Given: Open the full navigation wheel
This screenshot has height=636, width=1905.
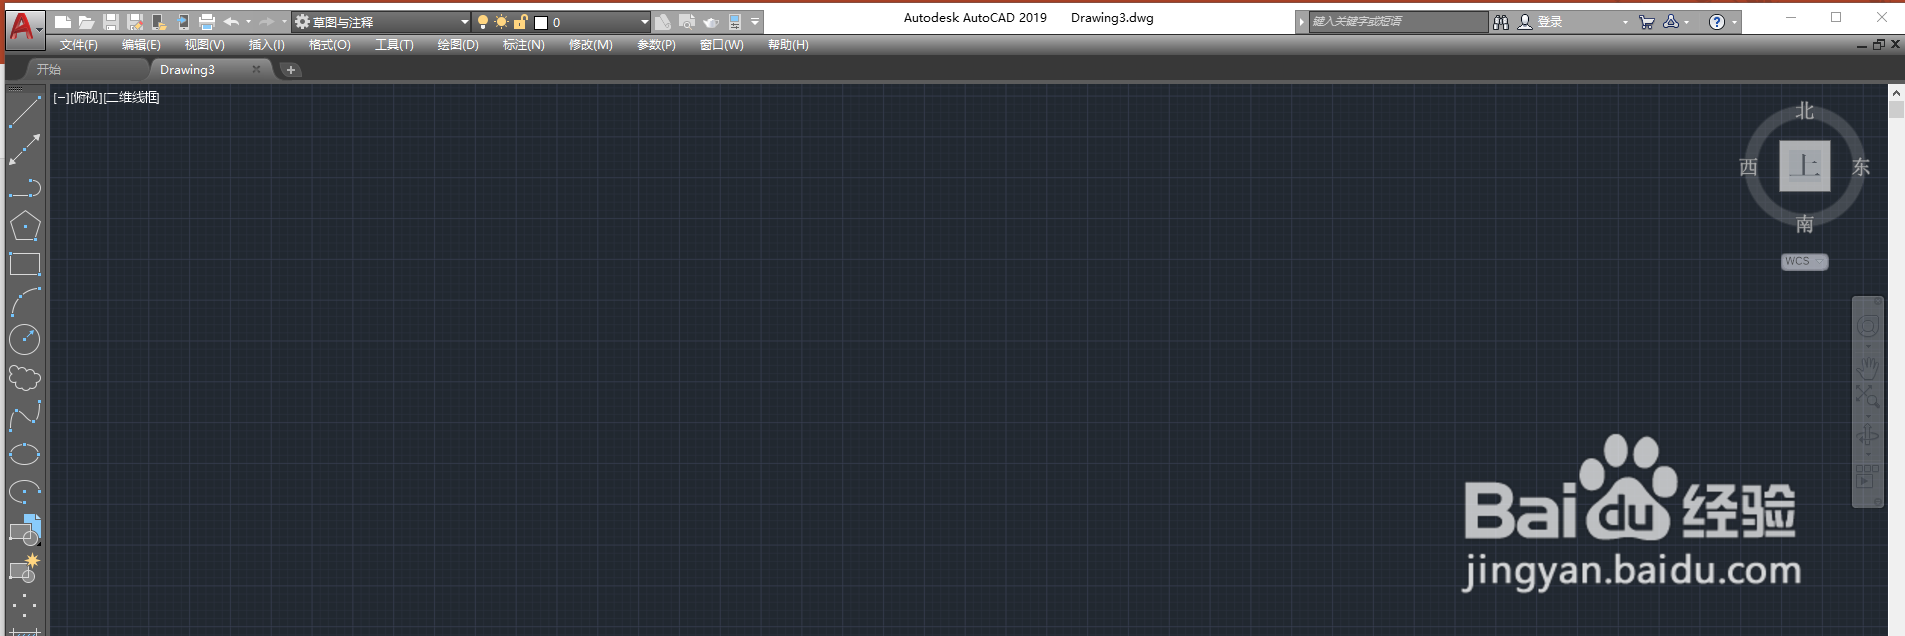Looking at the screenshot, I should (1867, 327).
